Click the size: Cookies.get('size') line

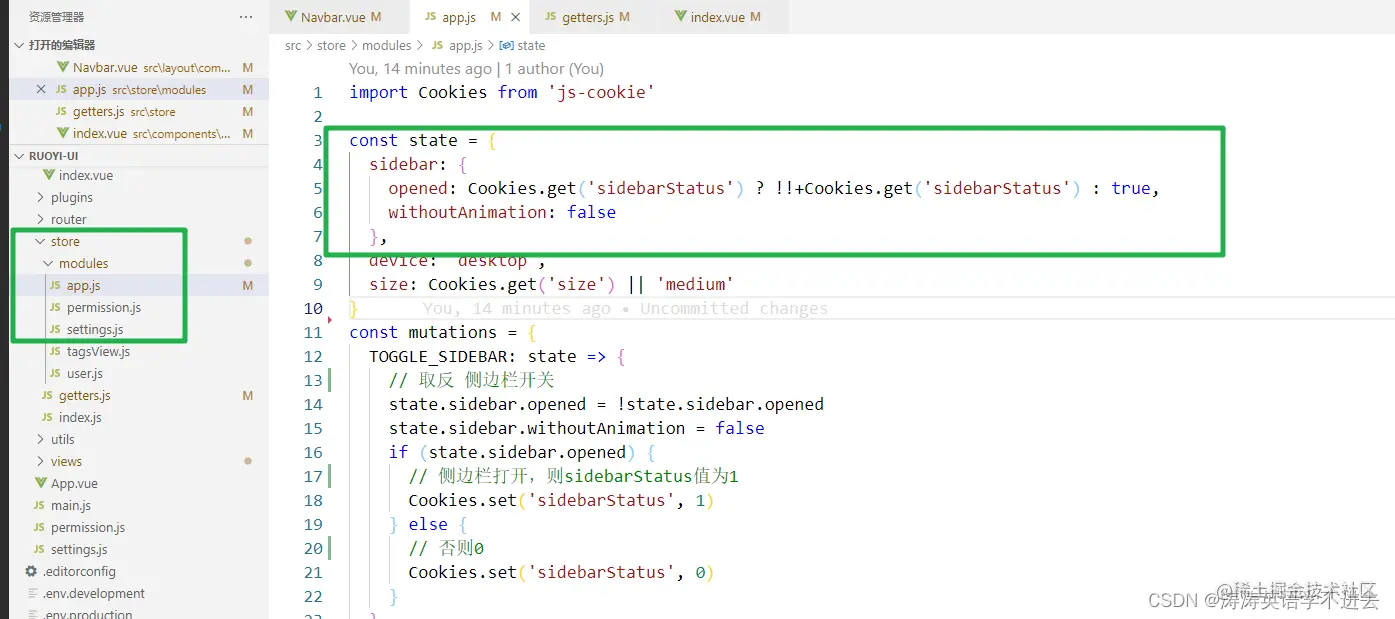pos(551,284)
